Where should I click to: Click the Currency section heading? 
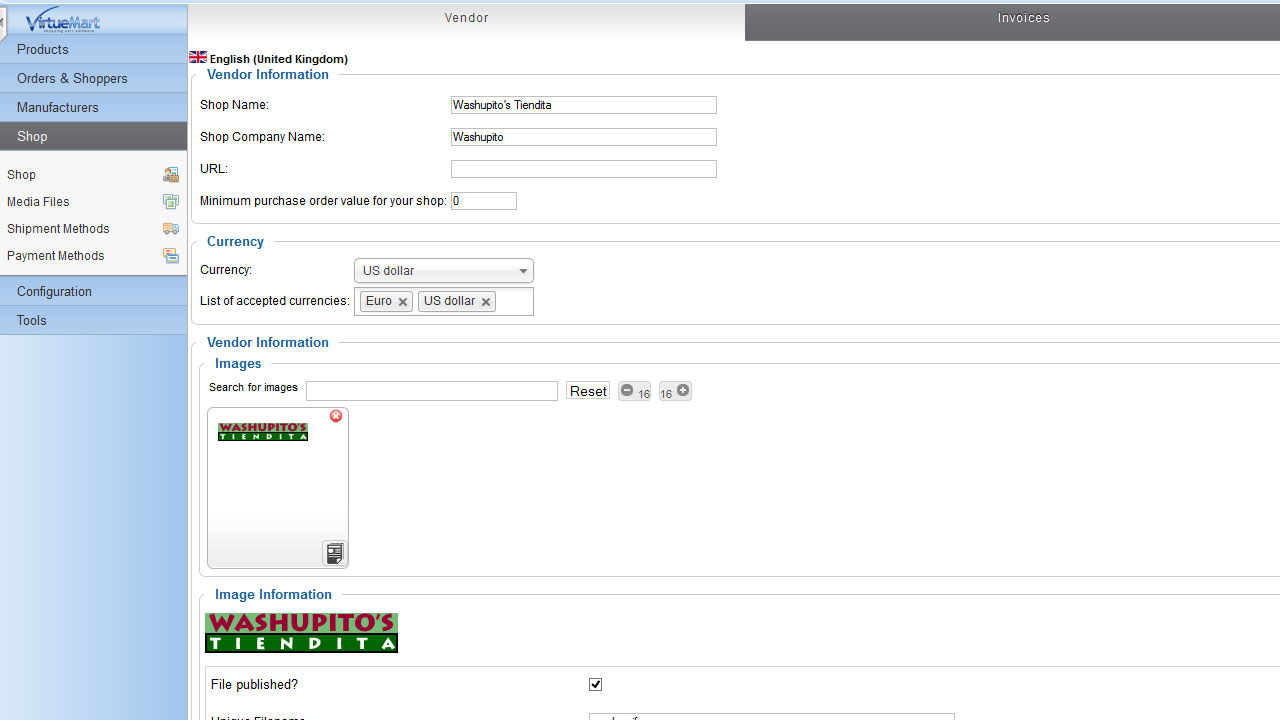click(235, 241)
